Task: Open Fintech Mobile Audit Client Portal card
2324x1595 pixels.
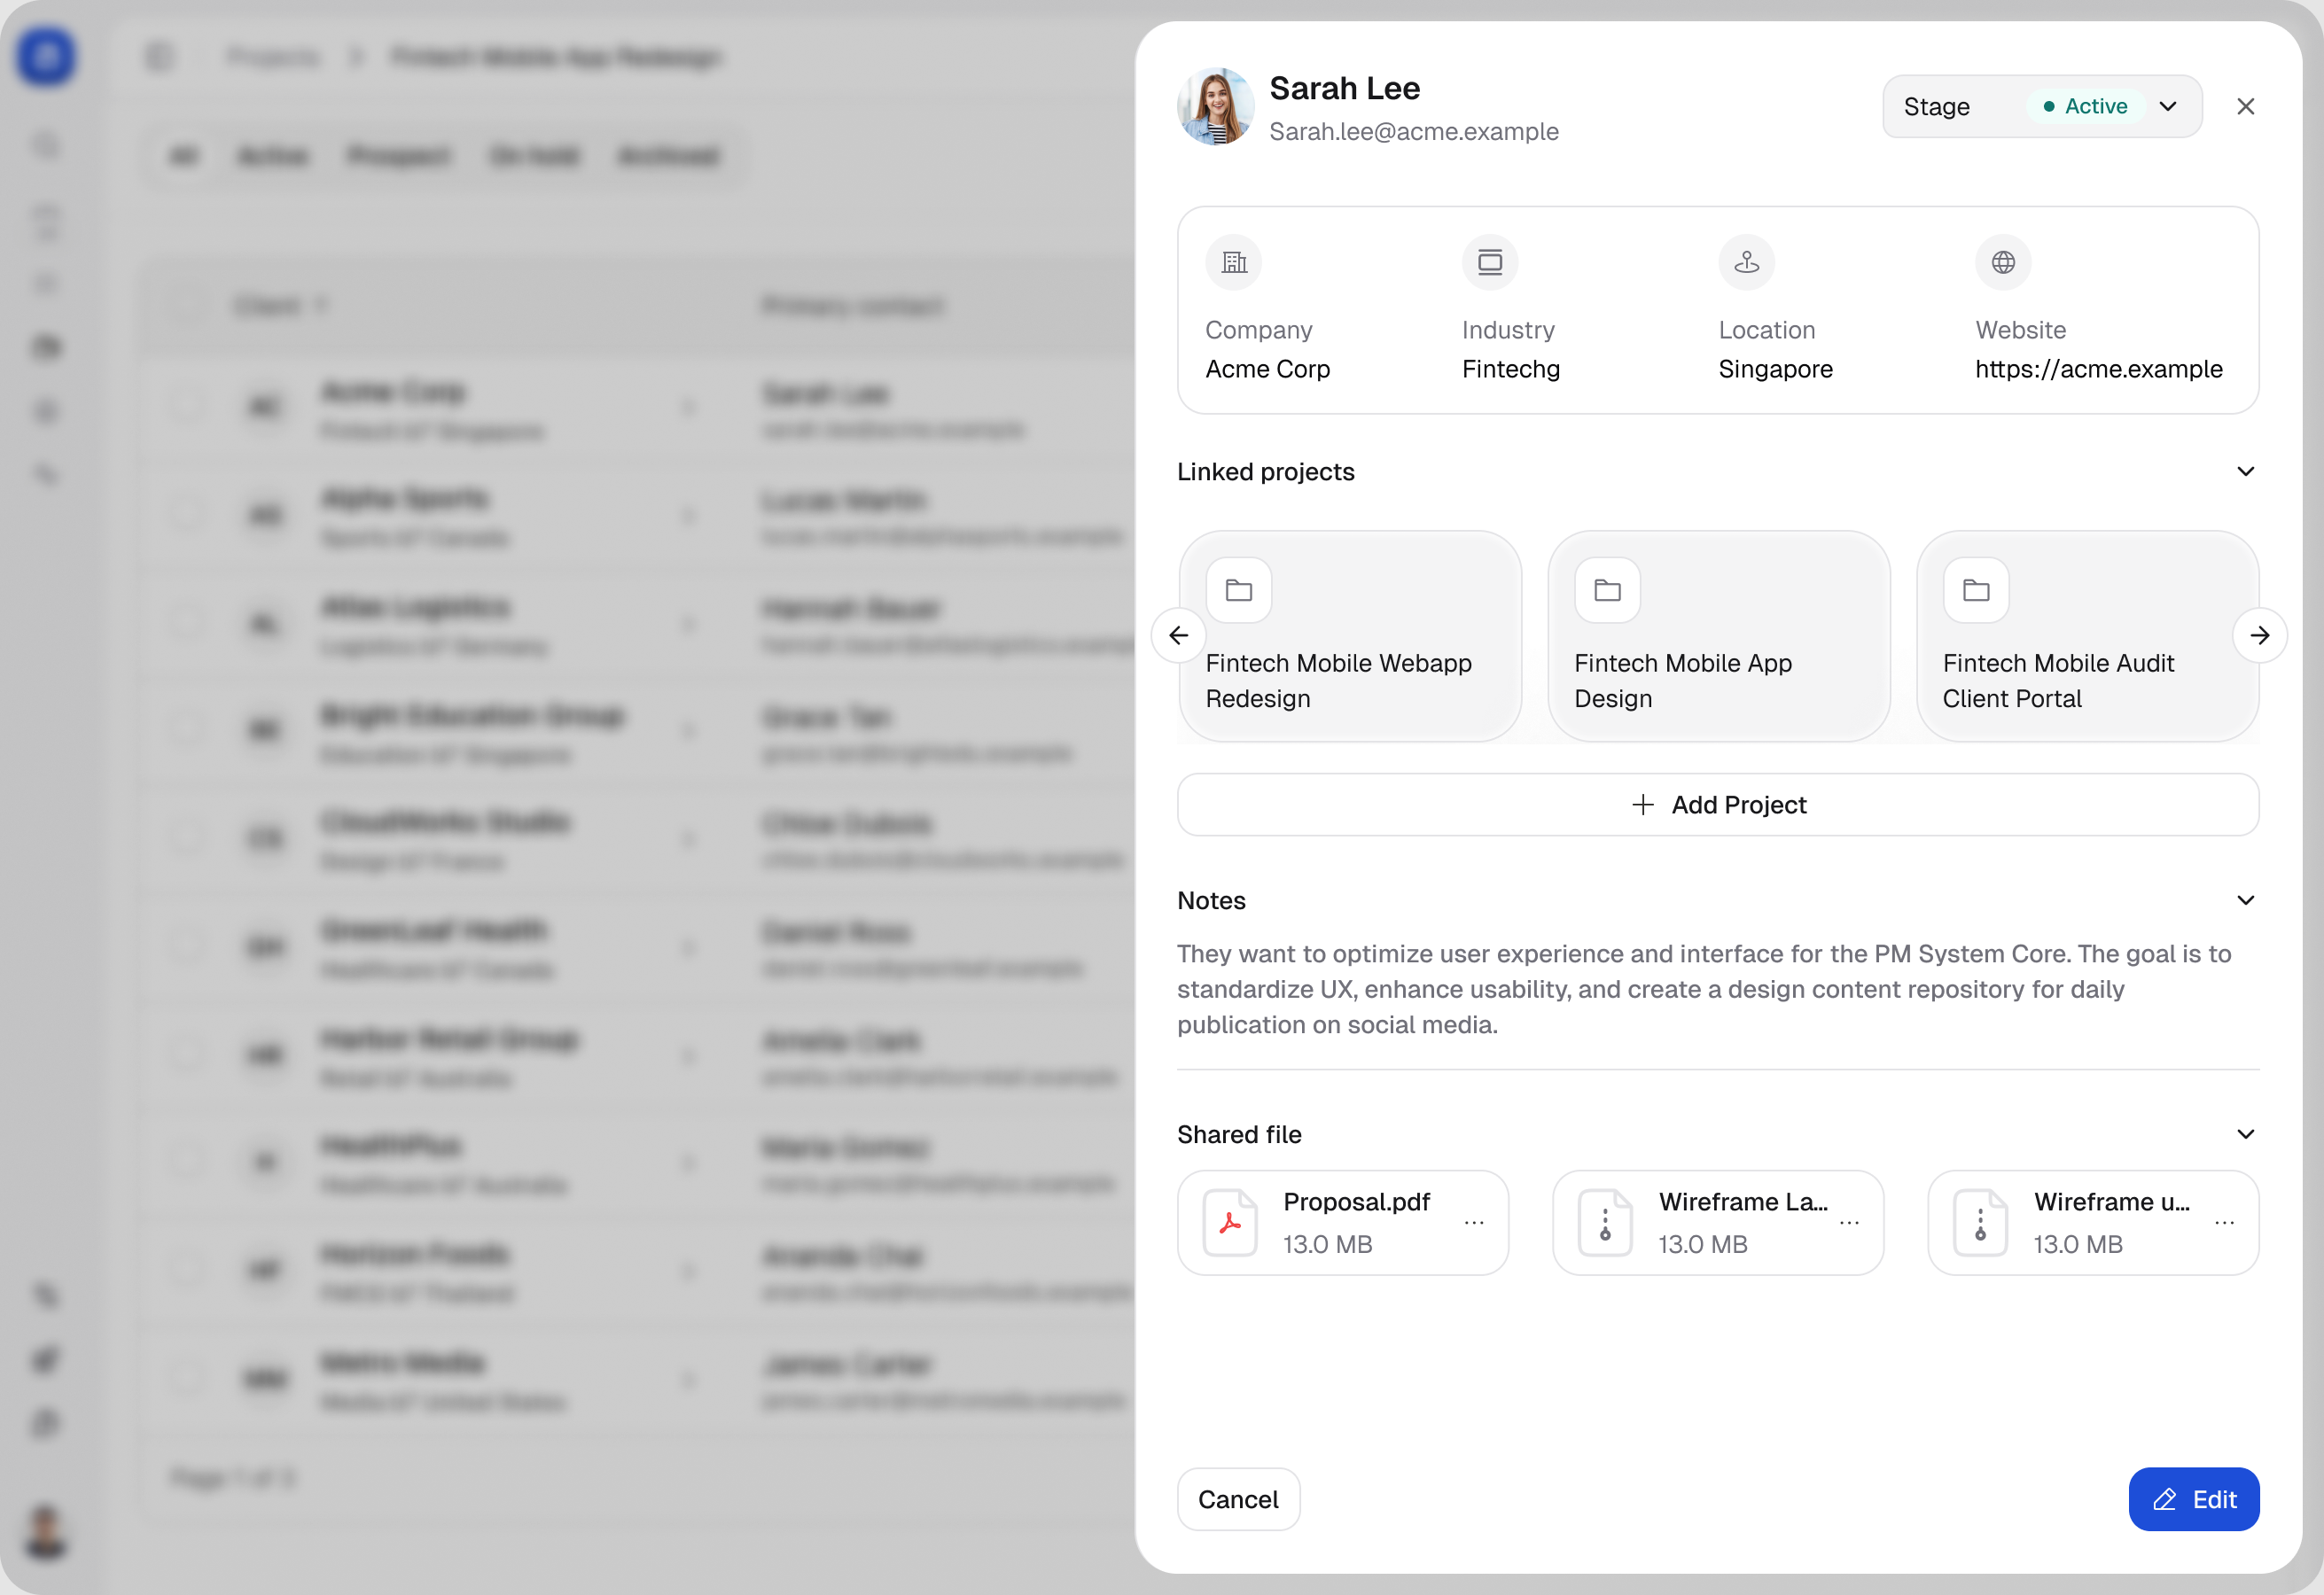Action: 2087,636
